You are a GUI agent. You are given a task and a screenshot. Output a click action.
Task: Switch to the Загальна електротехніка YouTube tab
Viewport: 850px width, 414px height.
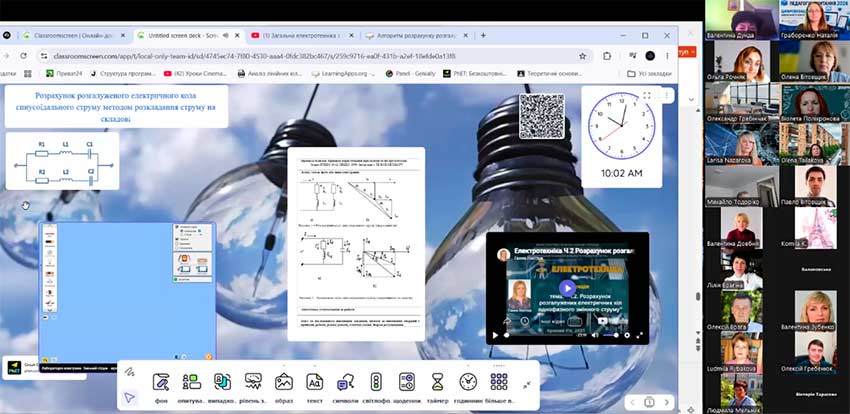click(302, 36)
